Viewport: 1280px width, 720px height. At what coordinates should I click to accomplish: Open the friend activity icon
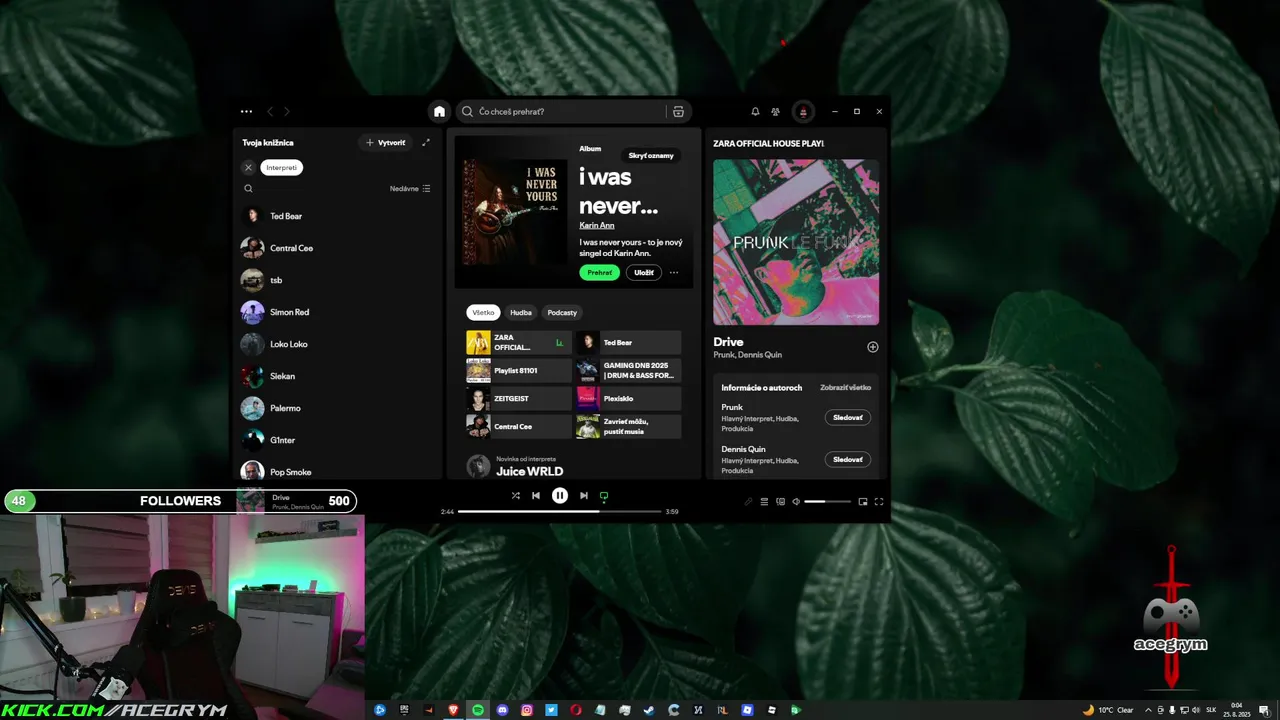pyautogui.click(x=775, y=112)
